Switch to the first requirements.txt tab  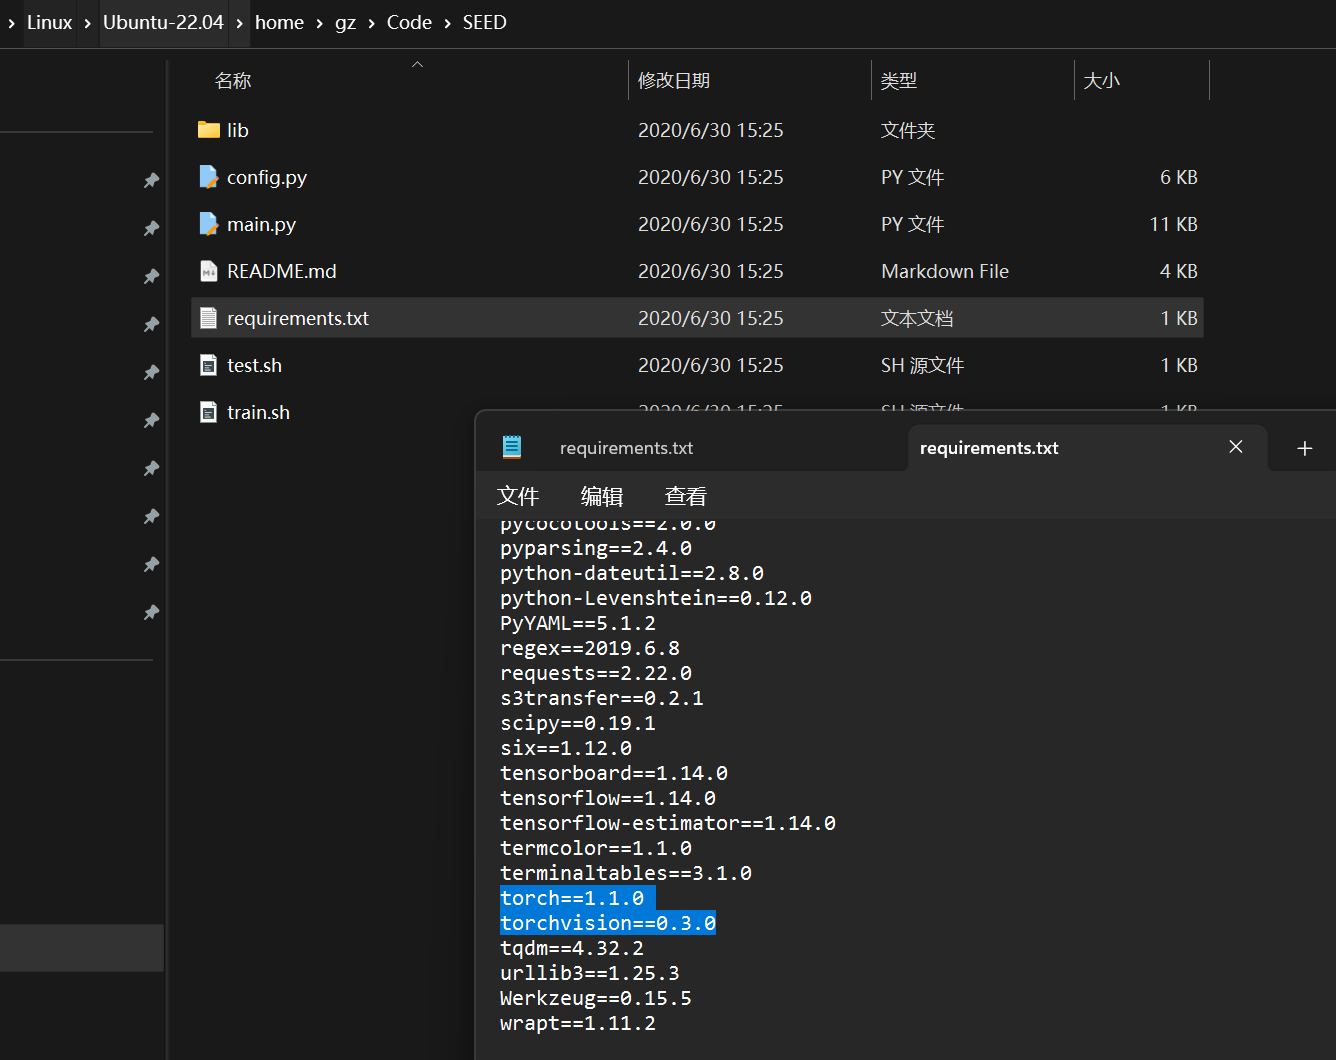[x=626, y=448]
